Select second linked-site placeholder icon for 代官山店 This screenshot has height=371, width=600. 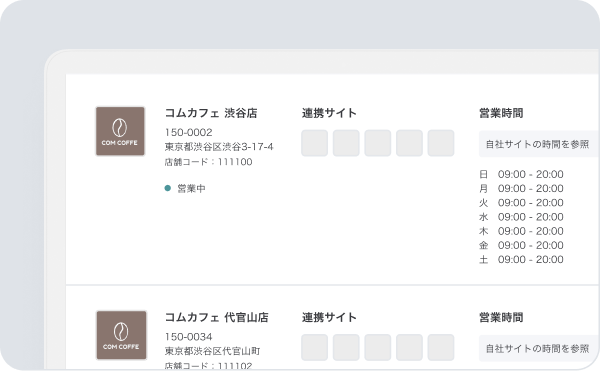pyautogui.click(x=346, y=347)
